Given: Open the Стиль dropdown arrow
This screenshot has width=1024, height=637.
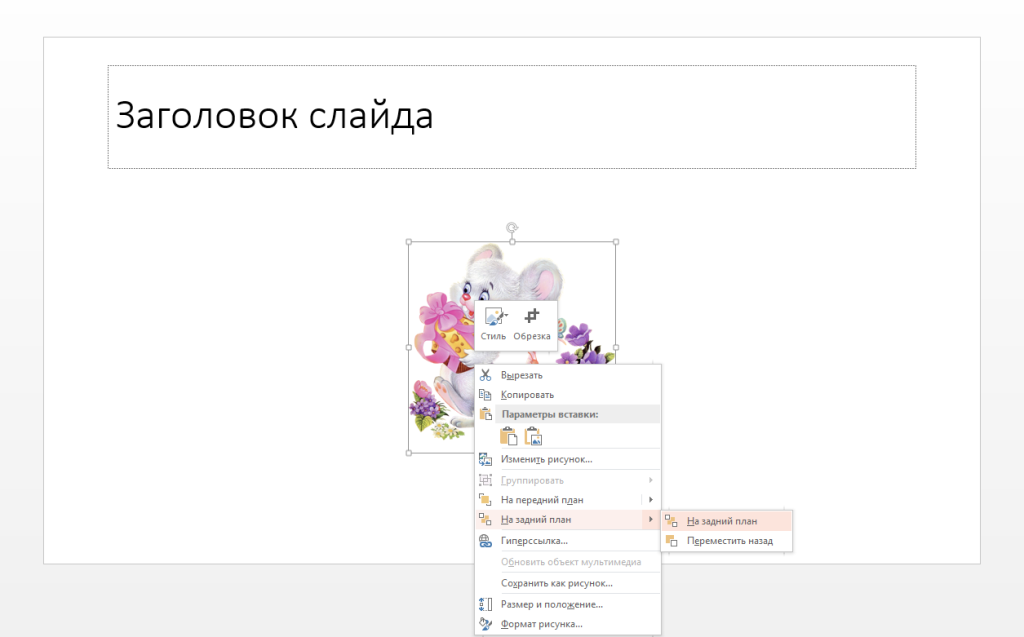Looking at the screenshot, I should click(x=505, y=316).
